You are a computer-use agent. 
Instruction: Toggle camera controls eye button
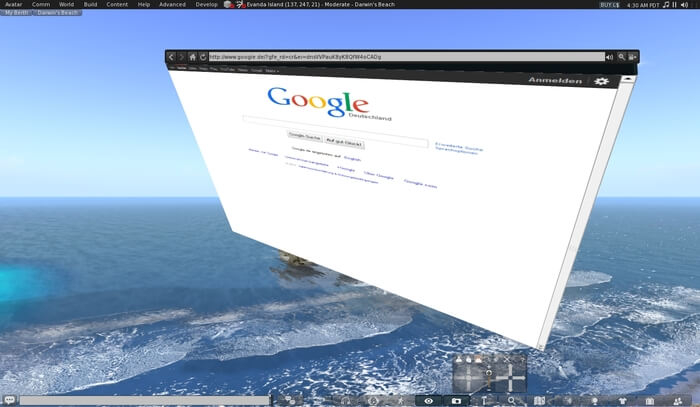pos(429,401)
